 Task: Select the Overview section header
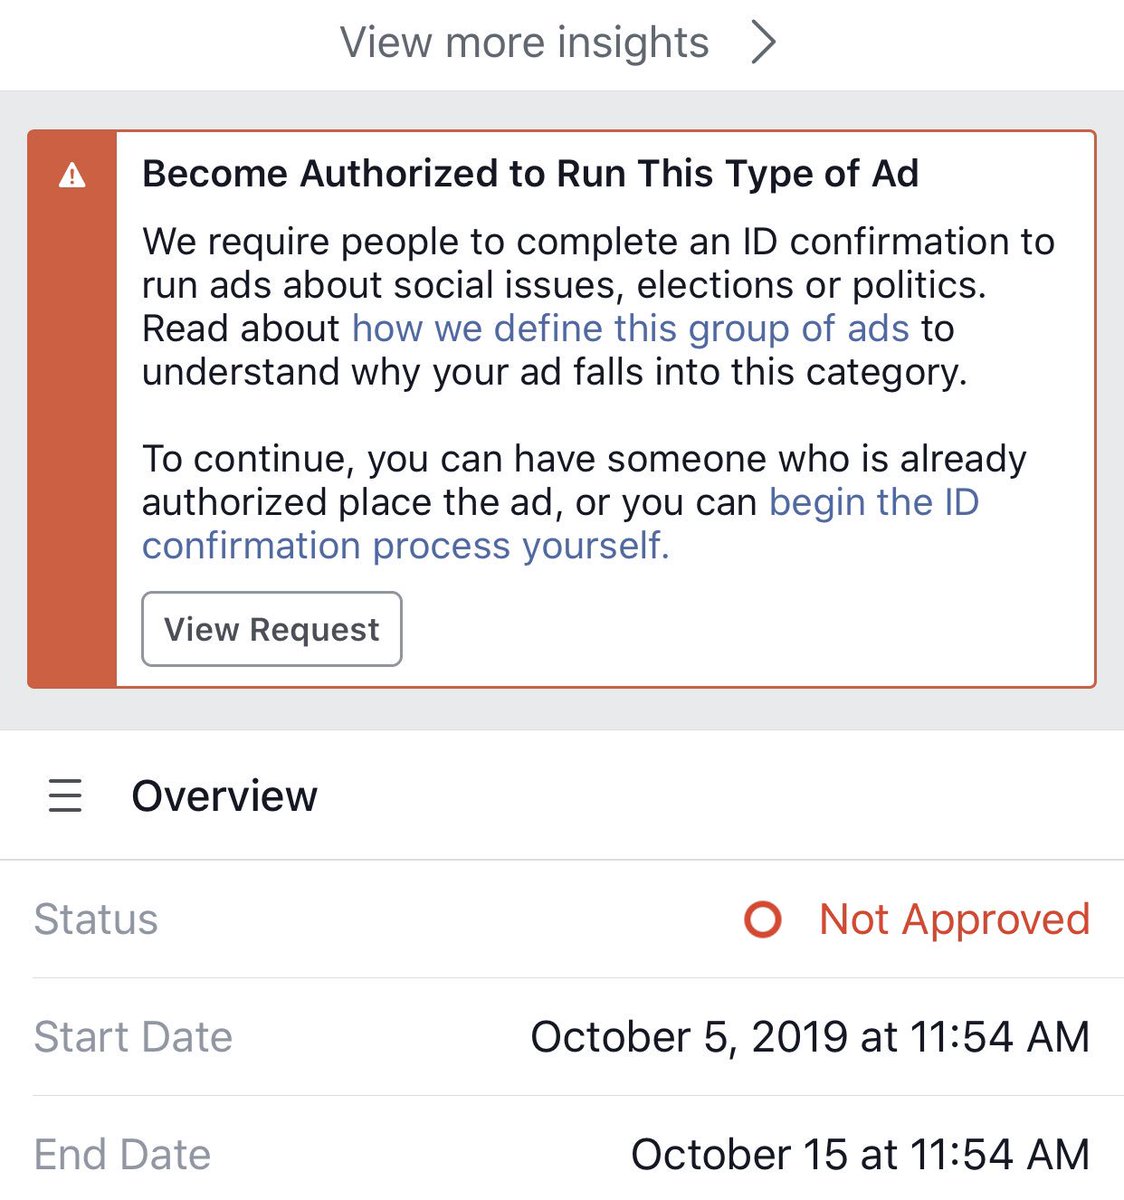click(x=224, y=796)
